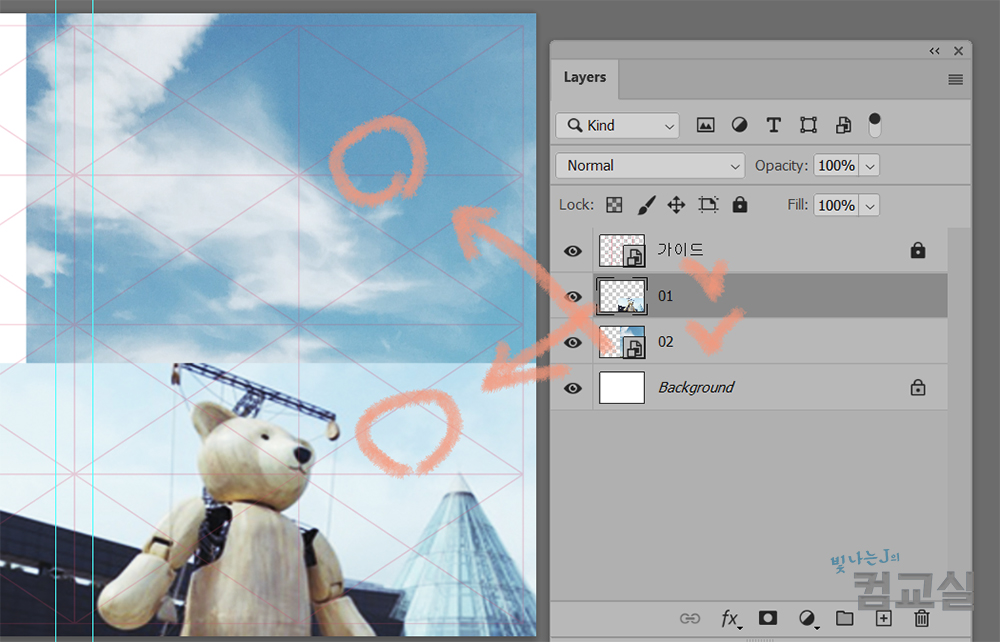The height and width of the screenshot is (642, 1000).
Task: Click the Opacity 100% value field
Action: click(x=836, y=166)
